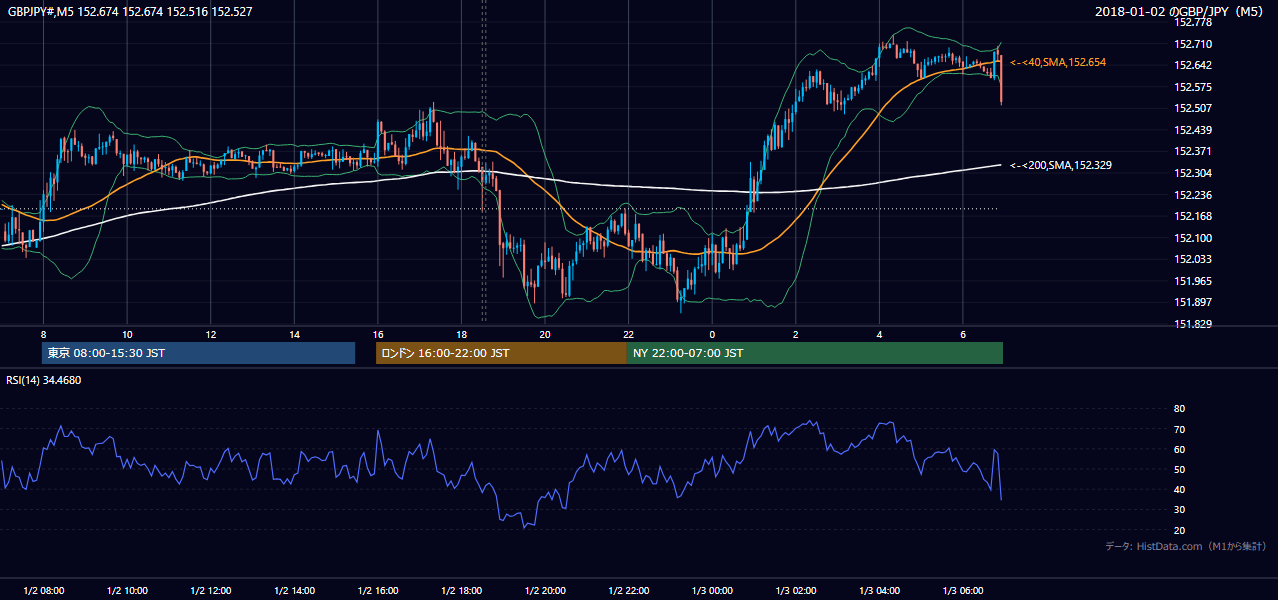Click the RSI scale value 60

tap(1179, 449)
